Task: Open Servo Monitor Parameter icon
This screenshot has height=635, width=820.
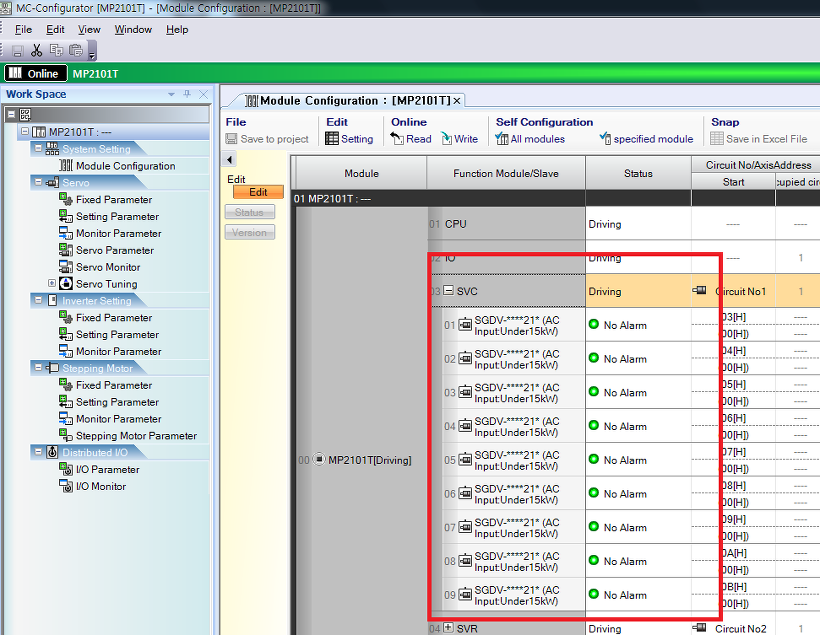Action: [66, 233]
